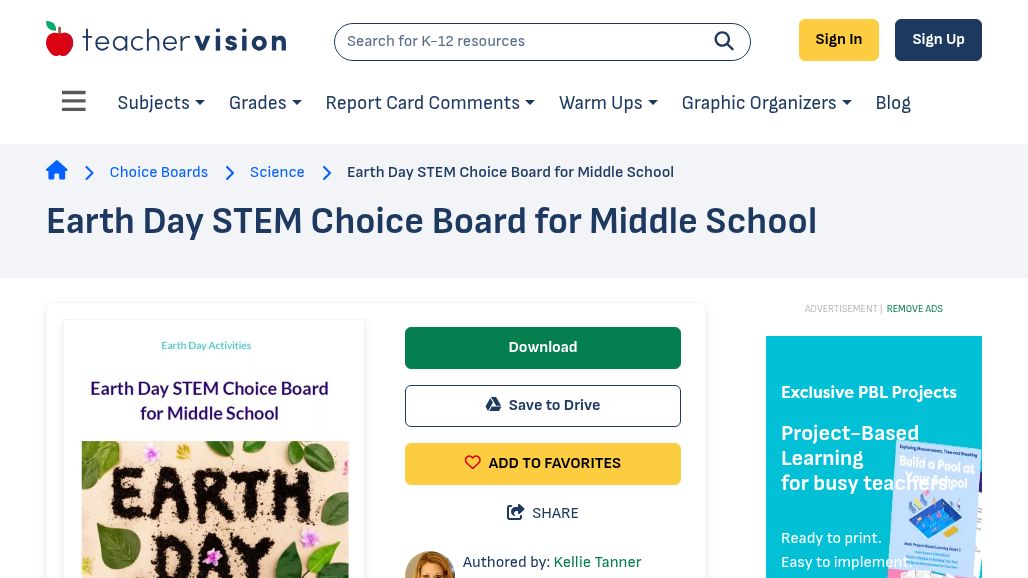Focus the K-12 resources search field
The image size is (1028, 578).
click(520, 41)
